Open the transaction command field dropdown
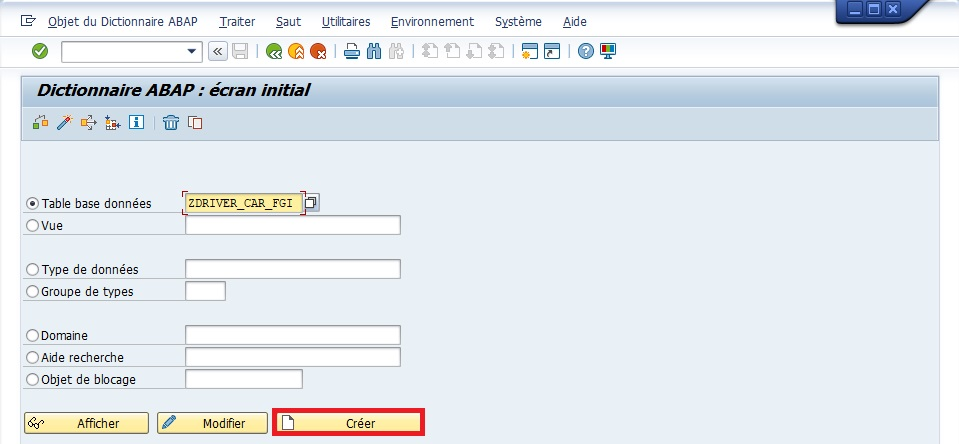This screenshot has width=959, height=444. pyautogui.click(x=193, y=51)
